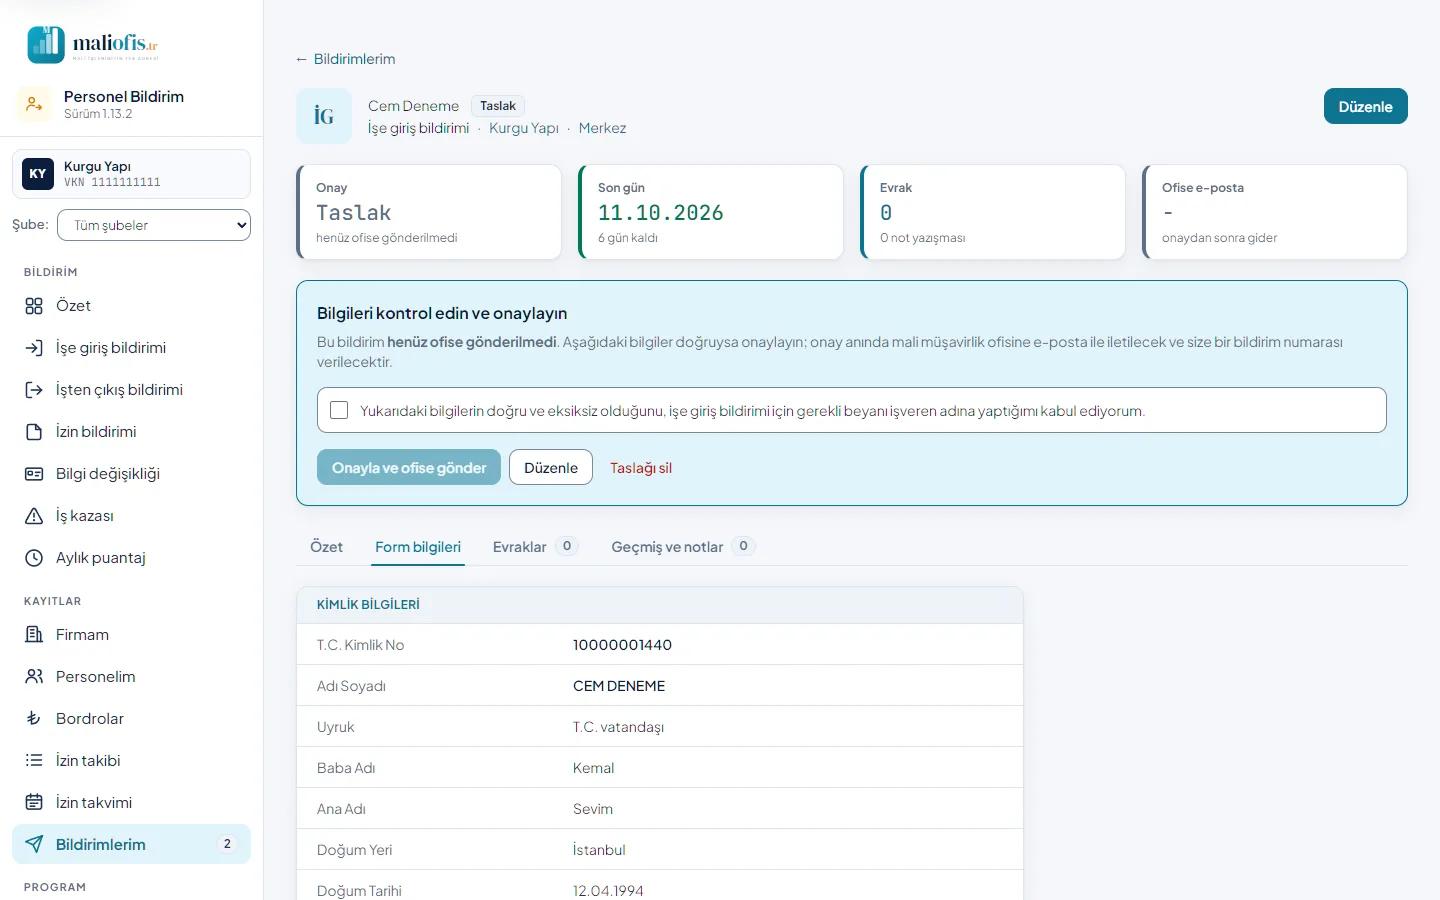Click the Ofise e-posta card

[x=1275, y=212]
